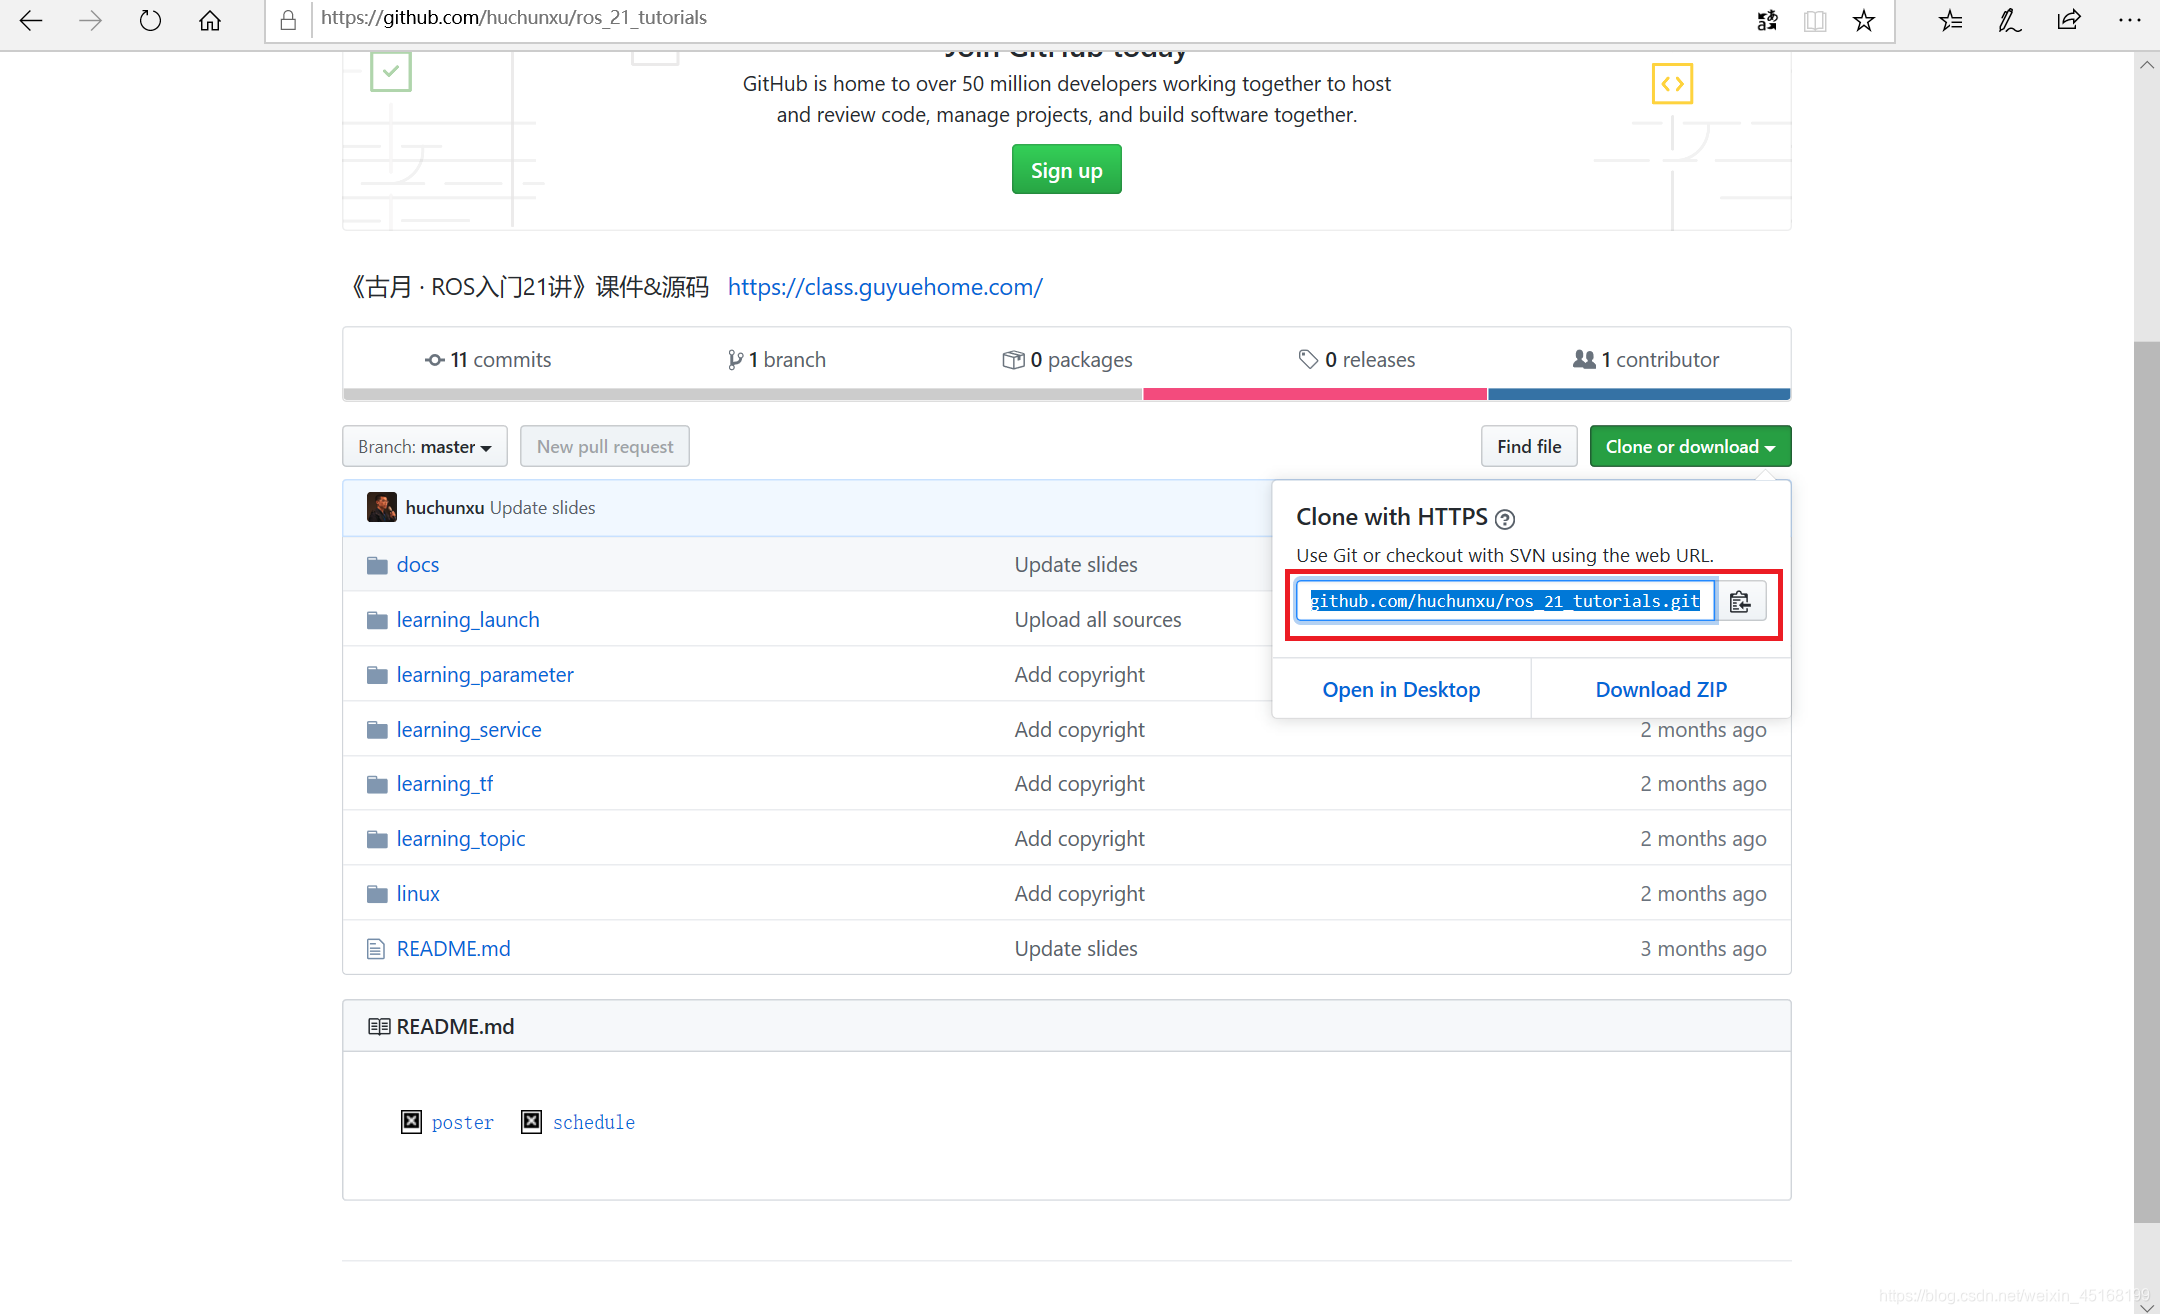2160x1314 pixels.
Task: Click the learning_topic folder icon
Action: [377, 839]
